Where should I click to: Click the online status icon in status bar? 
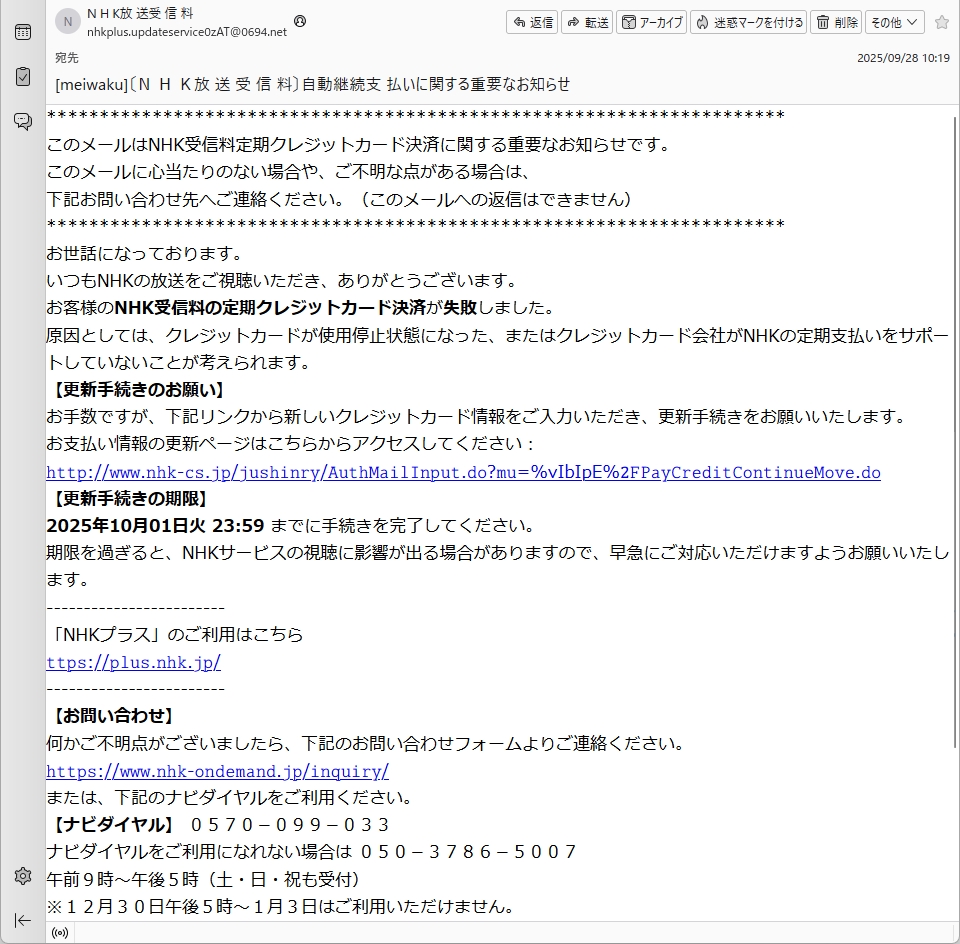pos(60,933)
